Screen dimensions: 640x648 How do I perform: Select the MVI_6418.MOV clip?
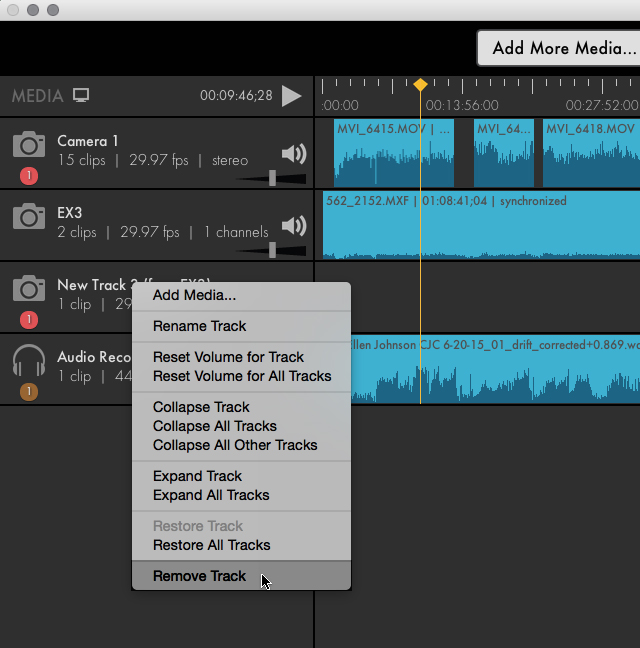coord(591,153)
